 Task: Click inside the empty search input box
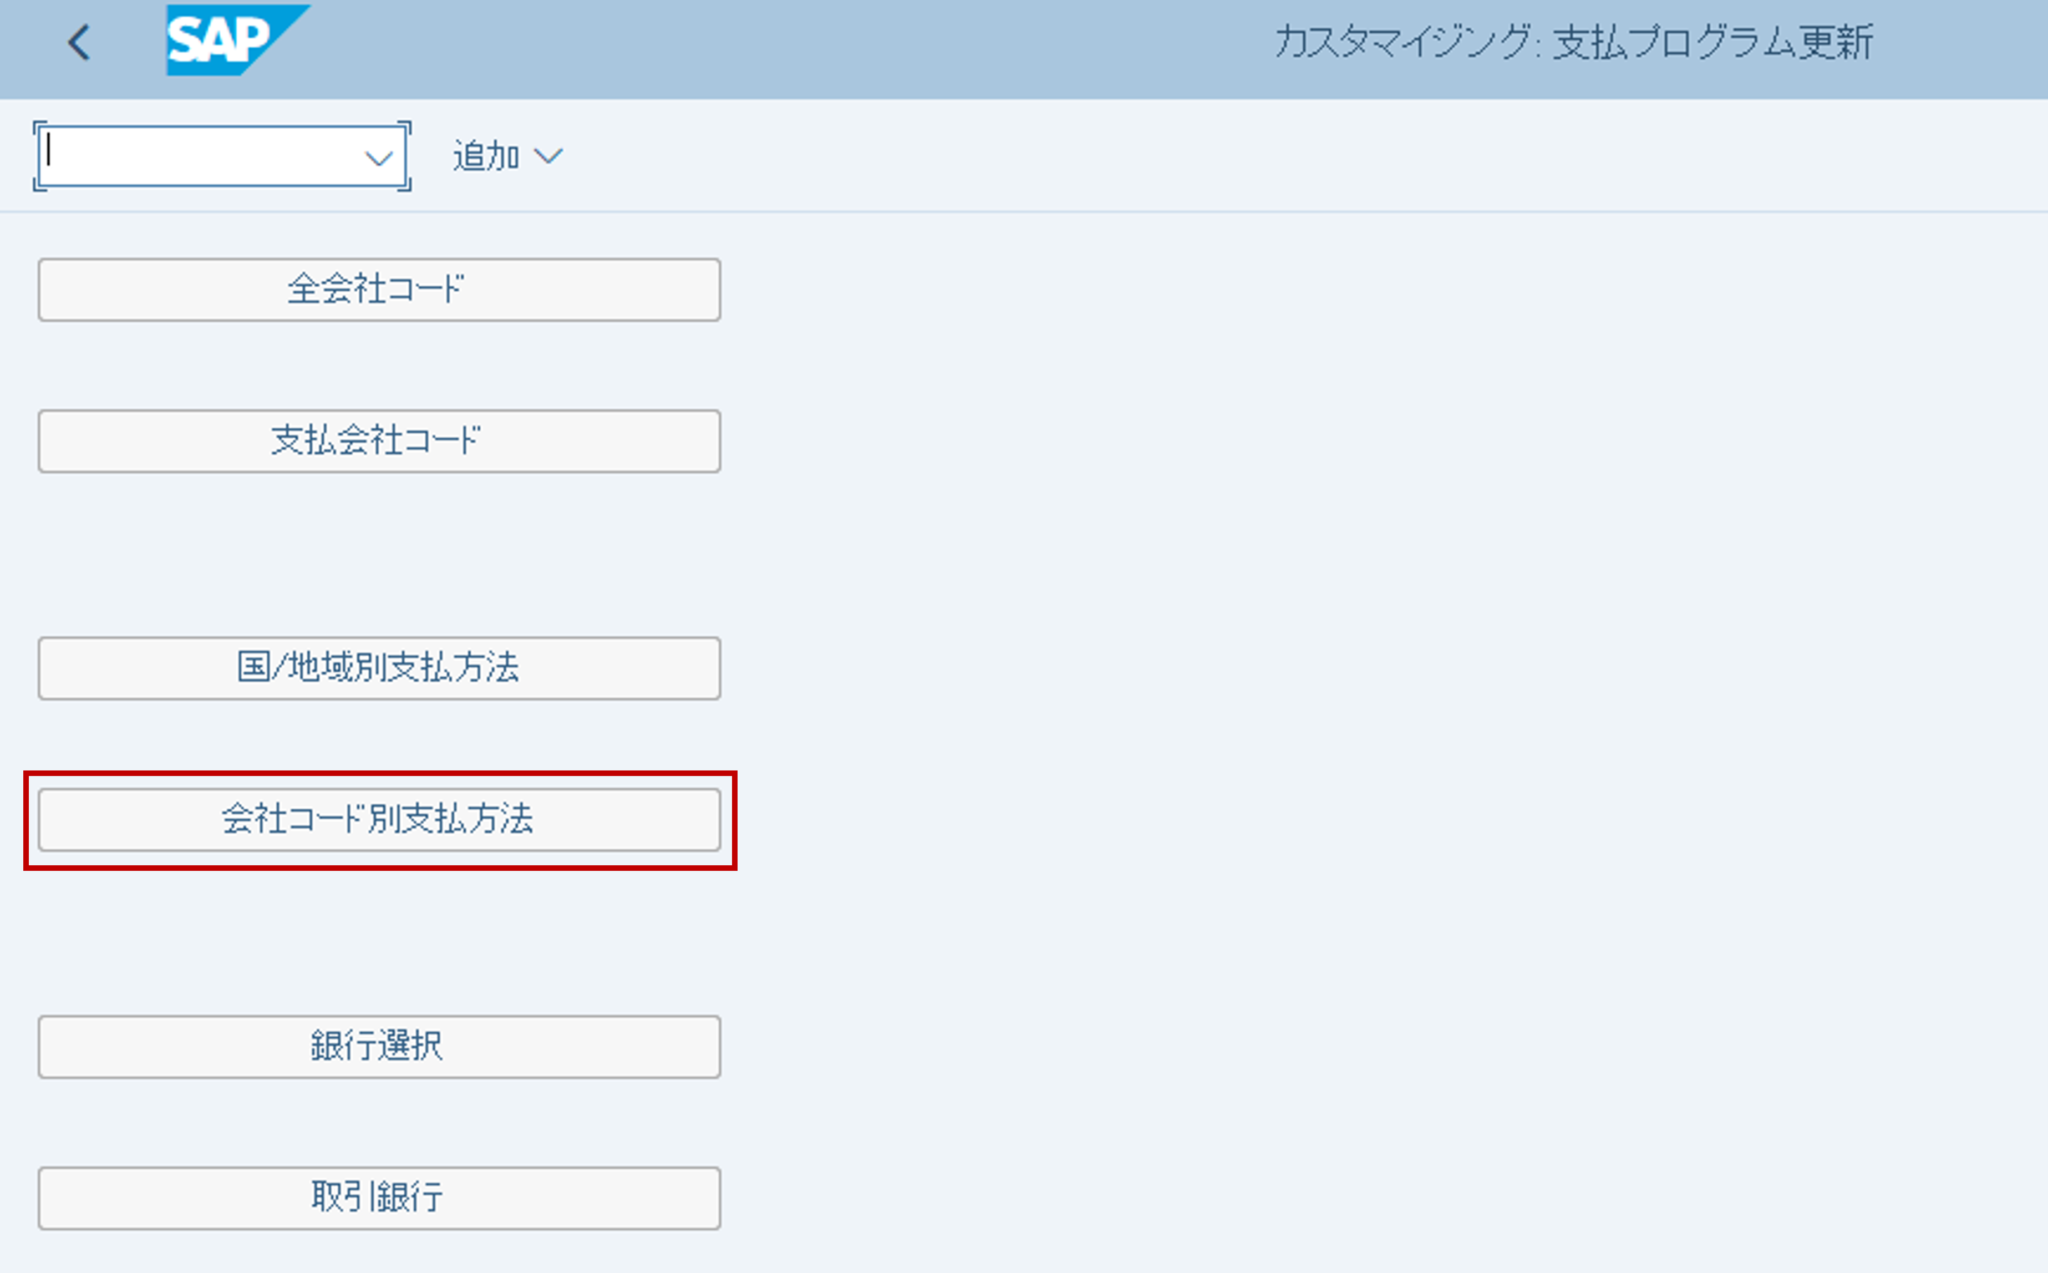[x=200, y=156]
